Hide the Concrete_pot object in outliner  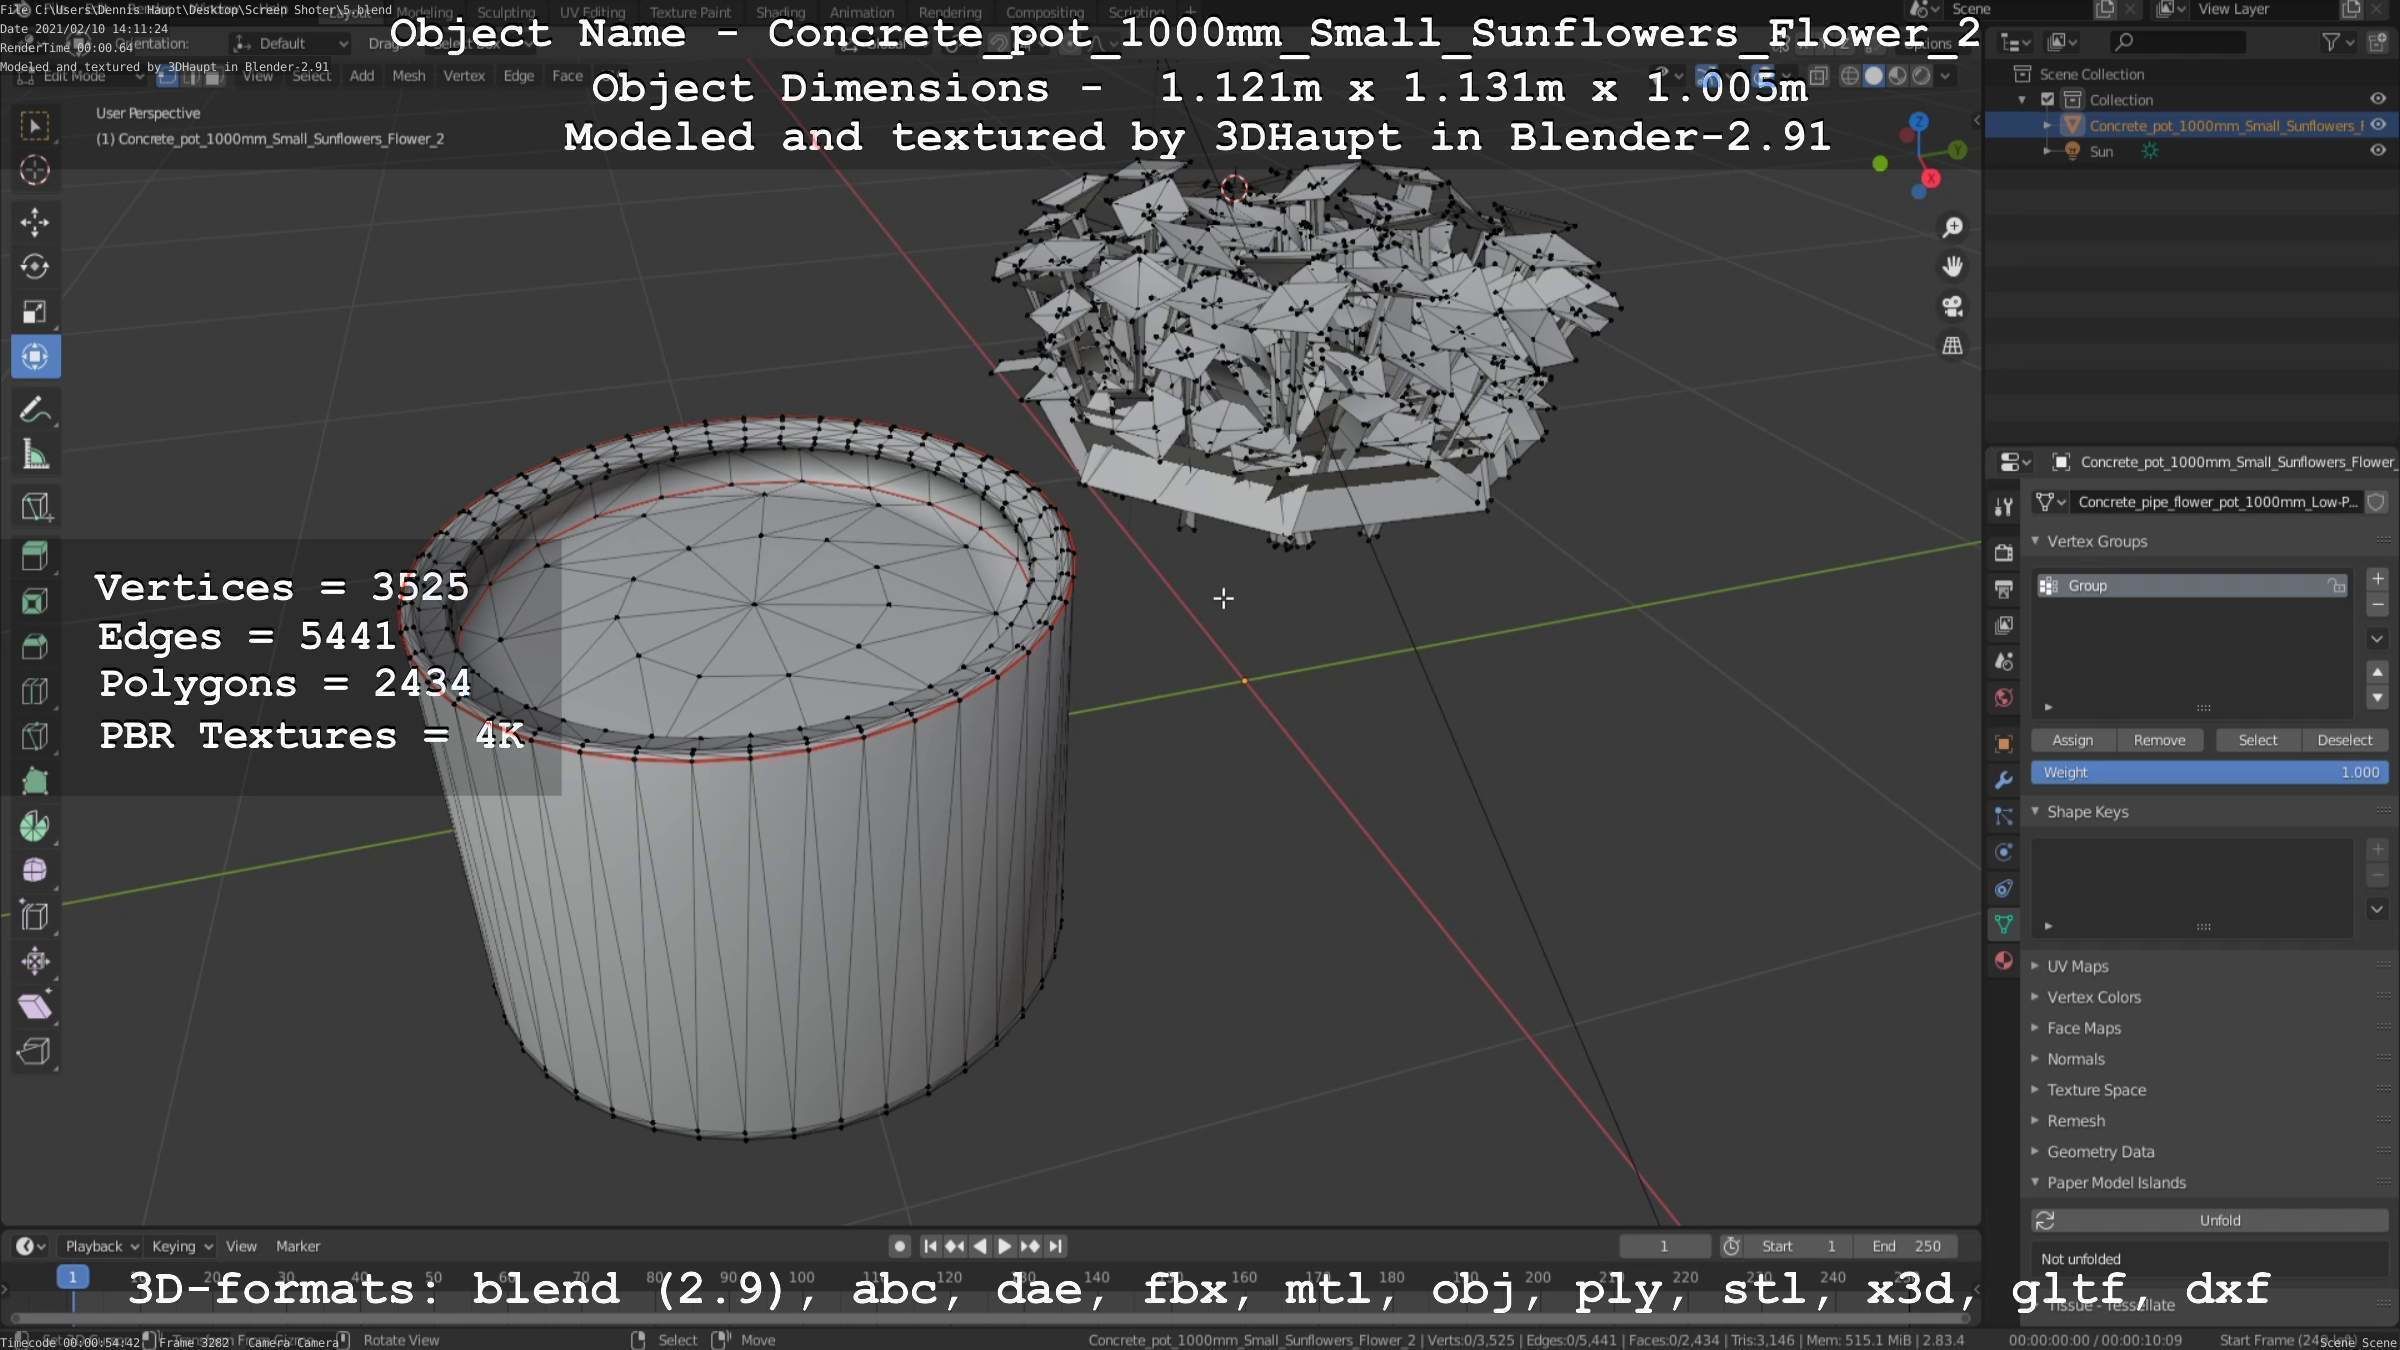(x=2378, y=125)
